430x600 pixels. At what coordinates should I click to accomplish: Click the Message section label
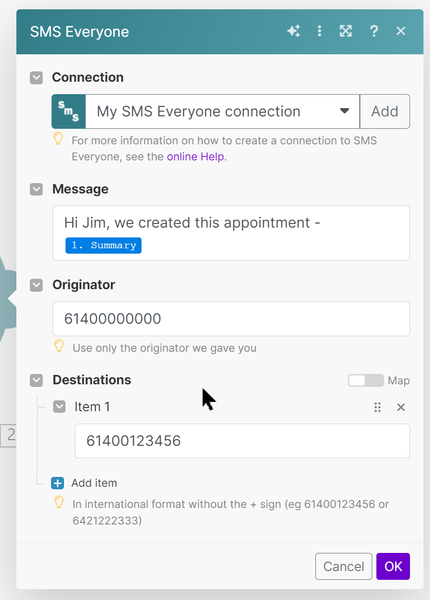80,189
